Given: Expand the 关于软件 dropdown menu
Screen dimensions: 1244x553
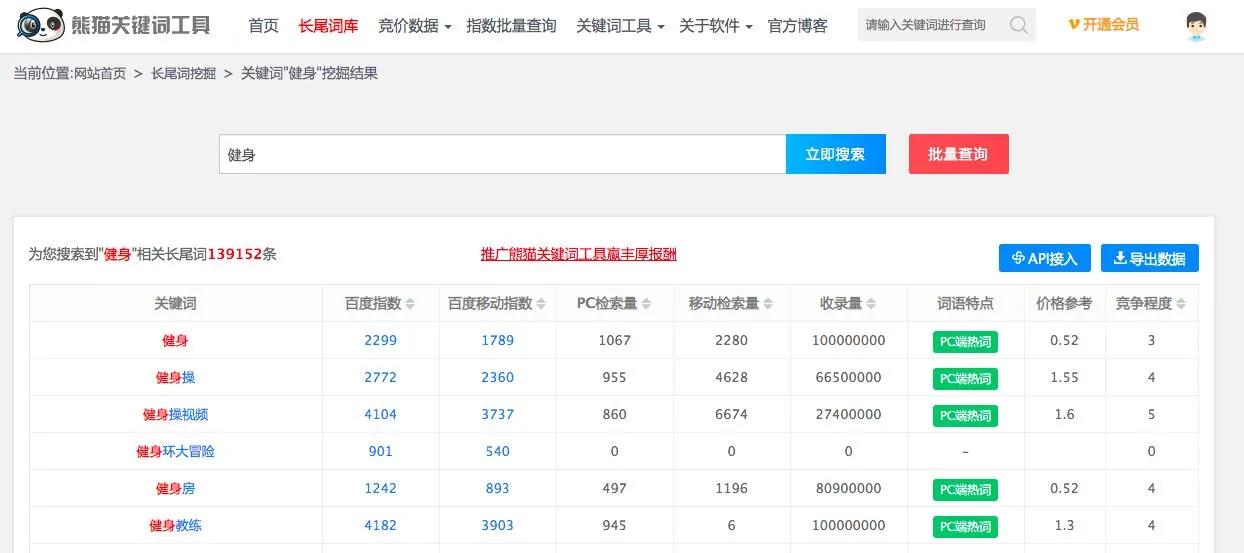Looking at the screenshot, I should [x=716, y=26].
